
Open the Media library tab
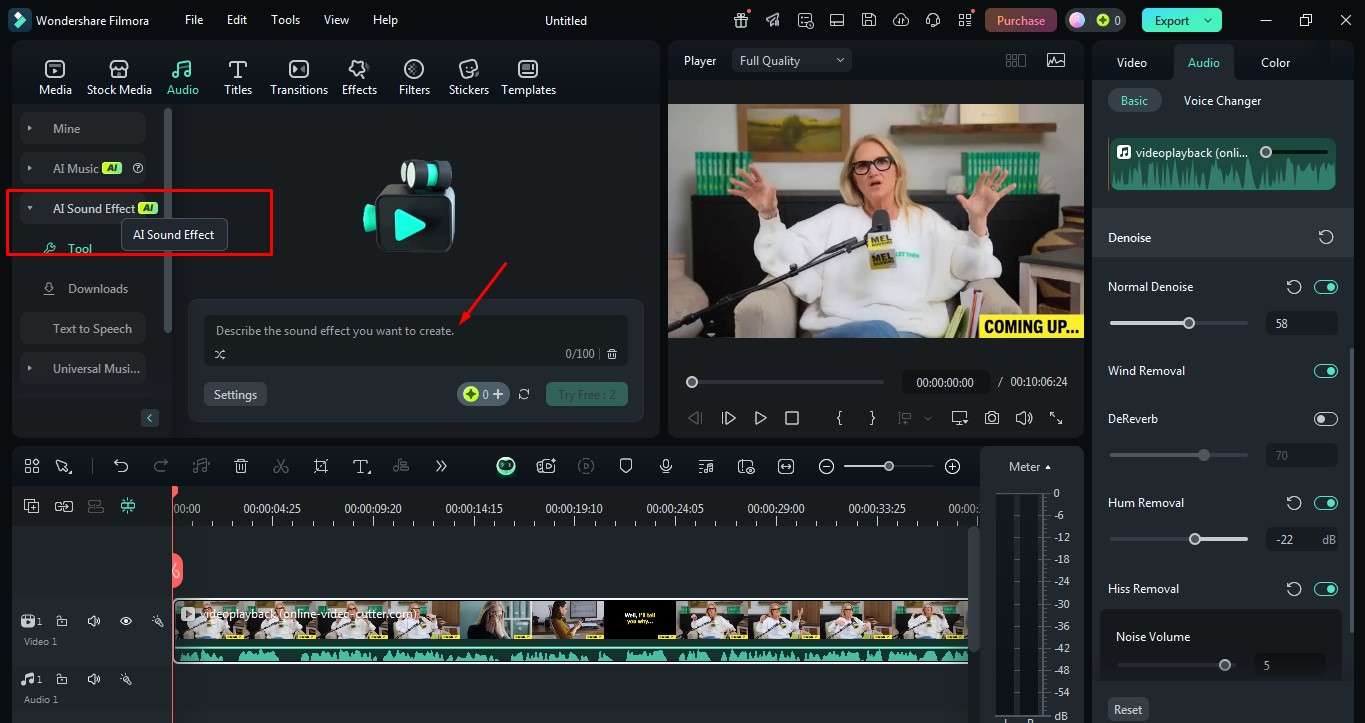pos(55,77)
